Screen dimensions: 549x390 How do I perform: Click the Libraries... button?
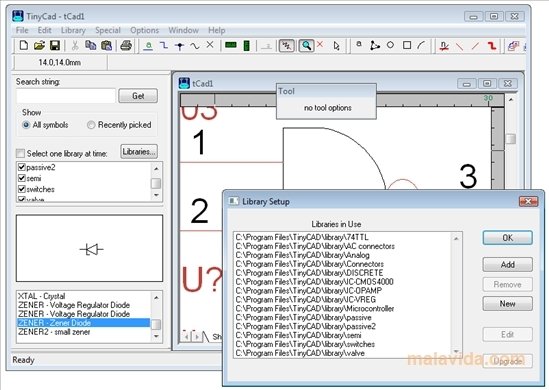point(139,152)
